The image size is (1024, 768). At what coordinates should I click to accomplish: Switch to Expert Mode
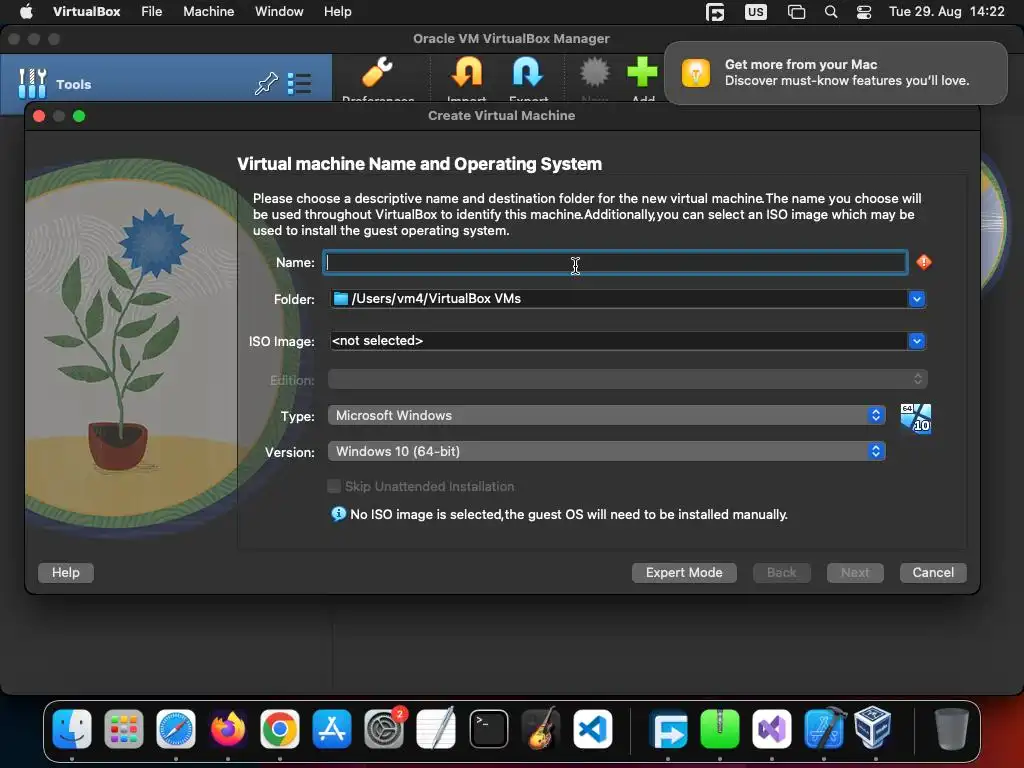point(684,573)
